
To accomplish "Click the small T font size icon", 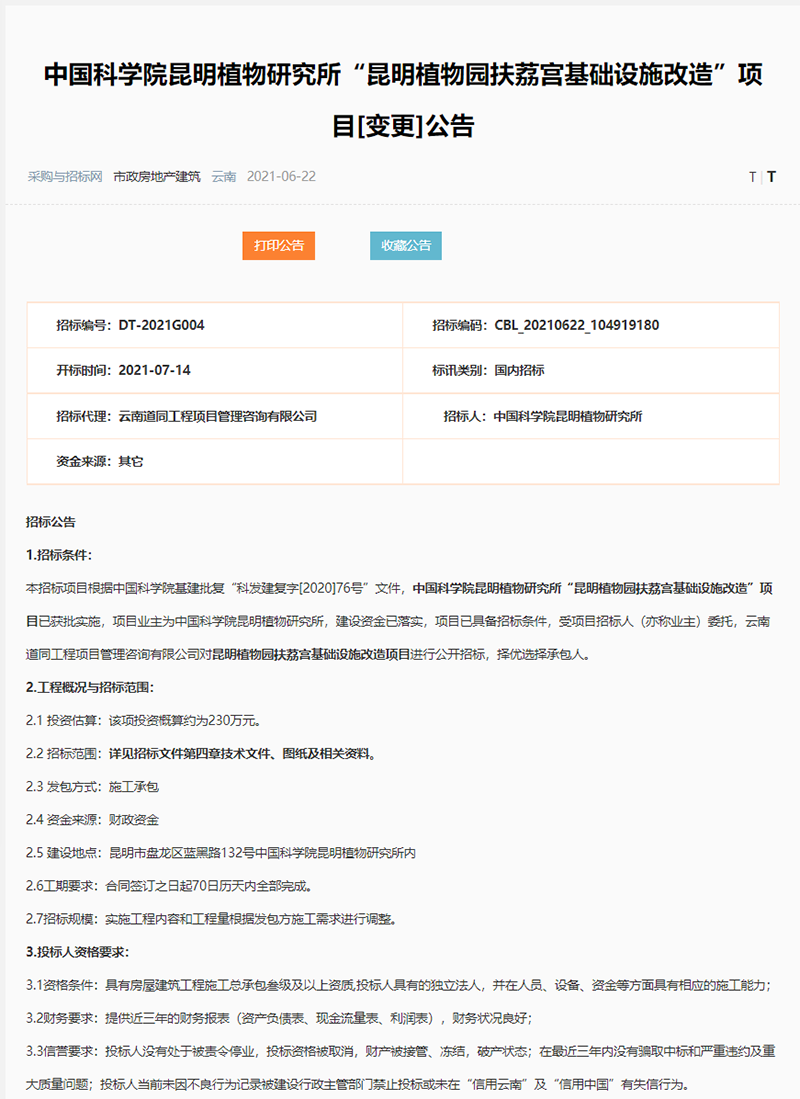I will (x=752, y=177).
